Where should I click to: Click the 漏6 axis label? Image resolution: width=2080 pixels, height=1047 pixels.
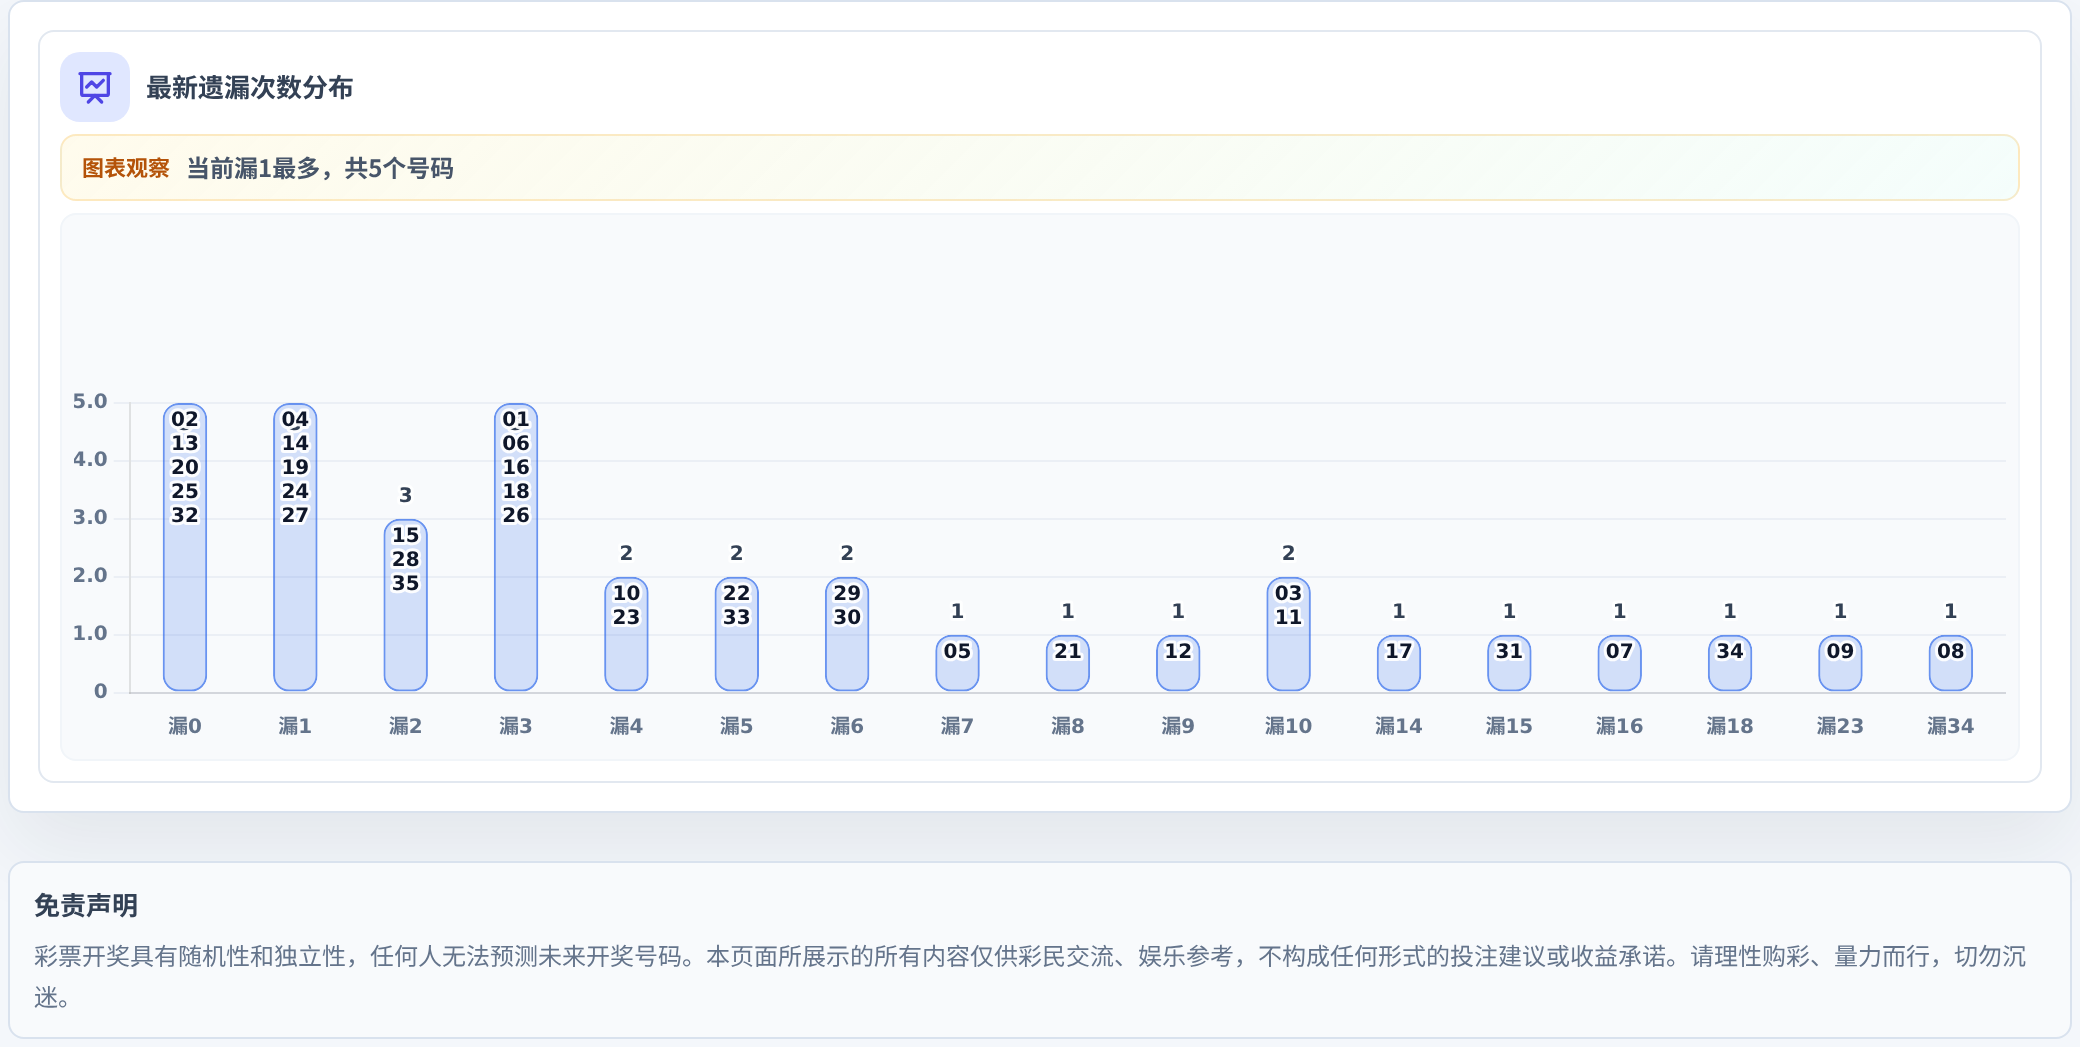coord(847,726)
